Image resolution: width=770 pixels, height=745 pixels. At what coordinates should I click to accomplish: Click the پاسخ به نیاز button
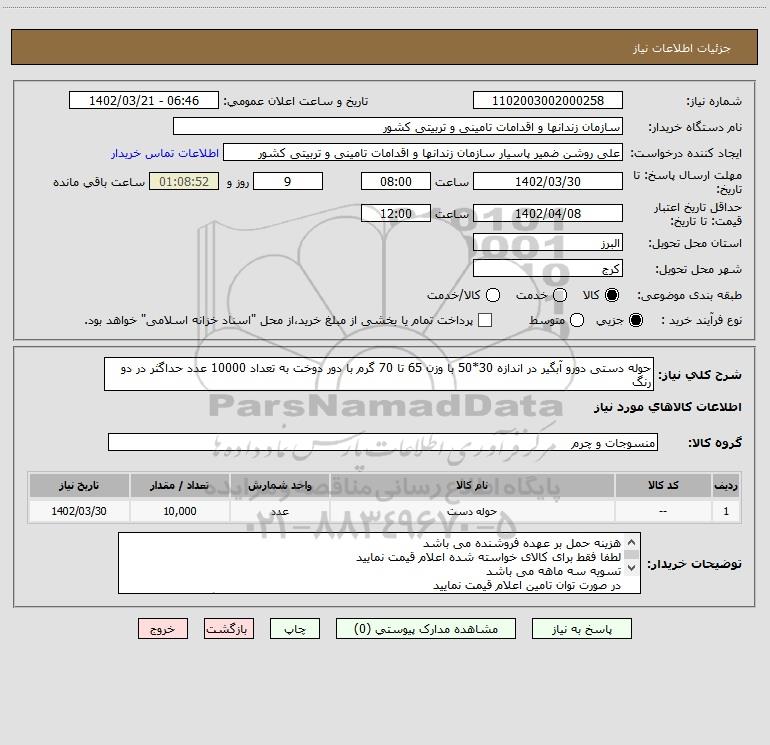[581, 629]
